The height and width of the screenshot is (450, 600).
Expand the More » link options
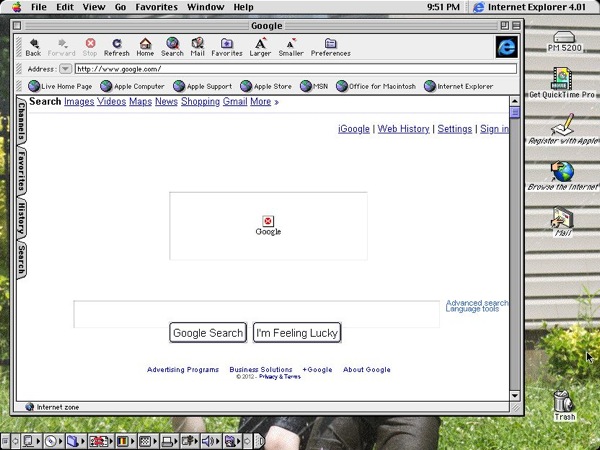coord(264,102)
